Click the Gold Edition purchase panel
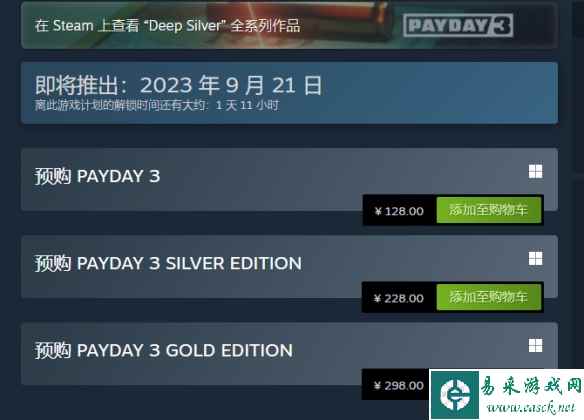 pyautogui.click(x=289, y=354)
